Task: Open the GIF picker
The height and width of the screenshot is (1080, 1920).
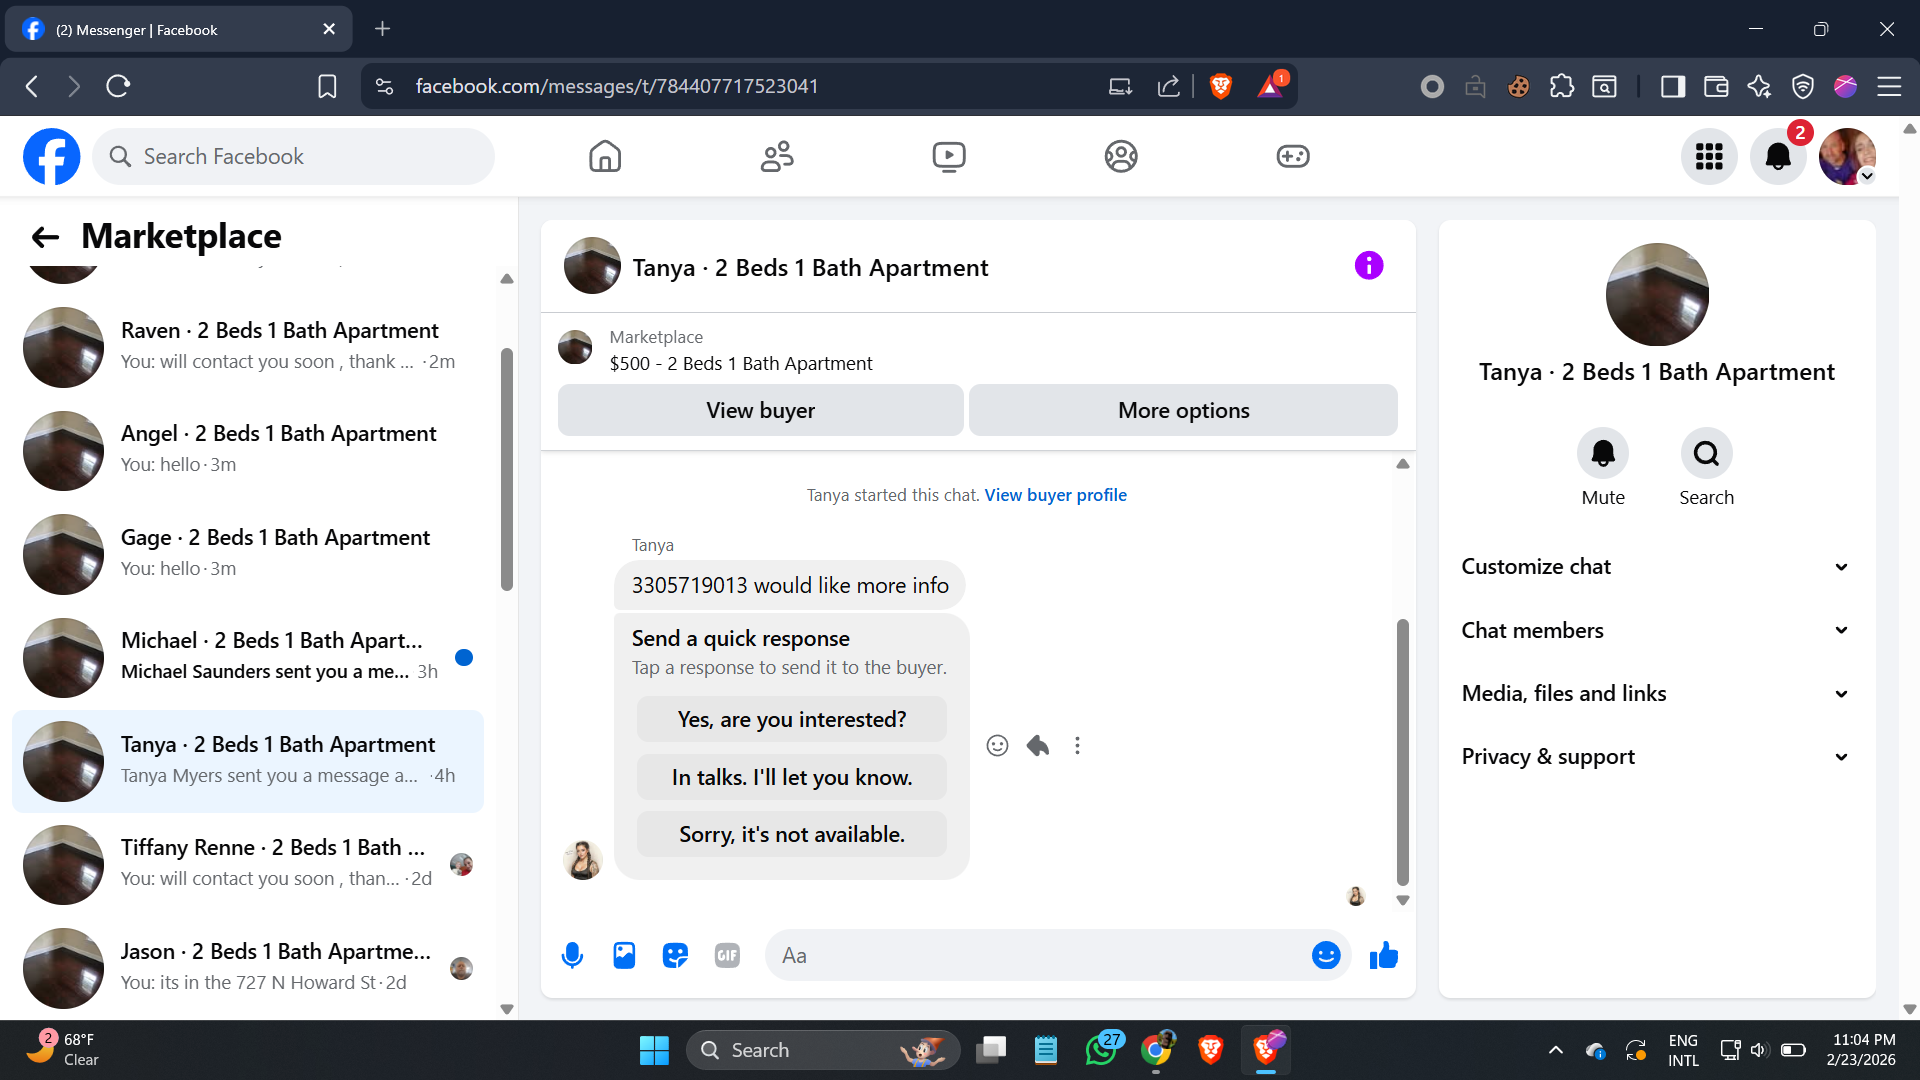Action: (727, 956)
